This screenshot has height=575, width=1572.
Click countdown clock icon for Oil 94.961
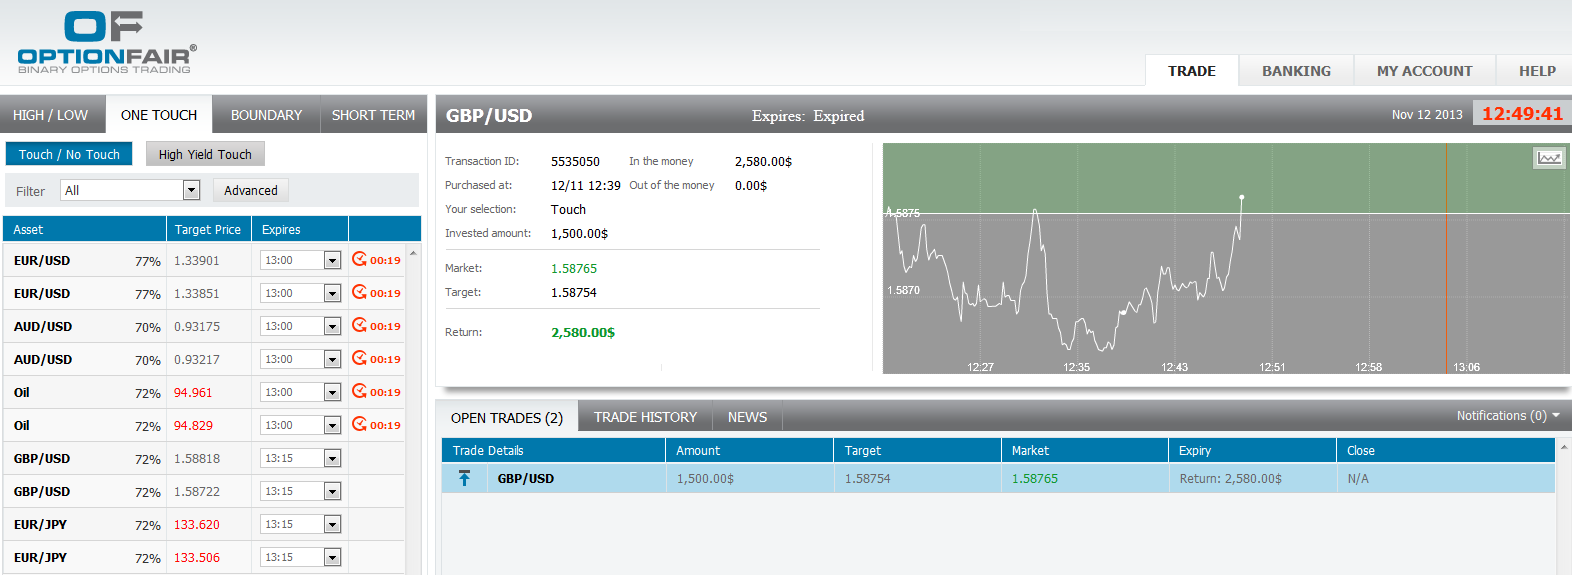click(x=359, y=391)
